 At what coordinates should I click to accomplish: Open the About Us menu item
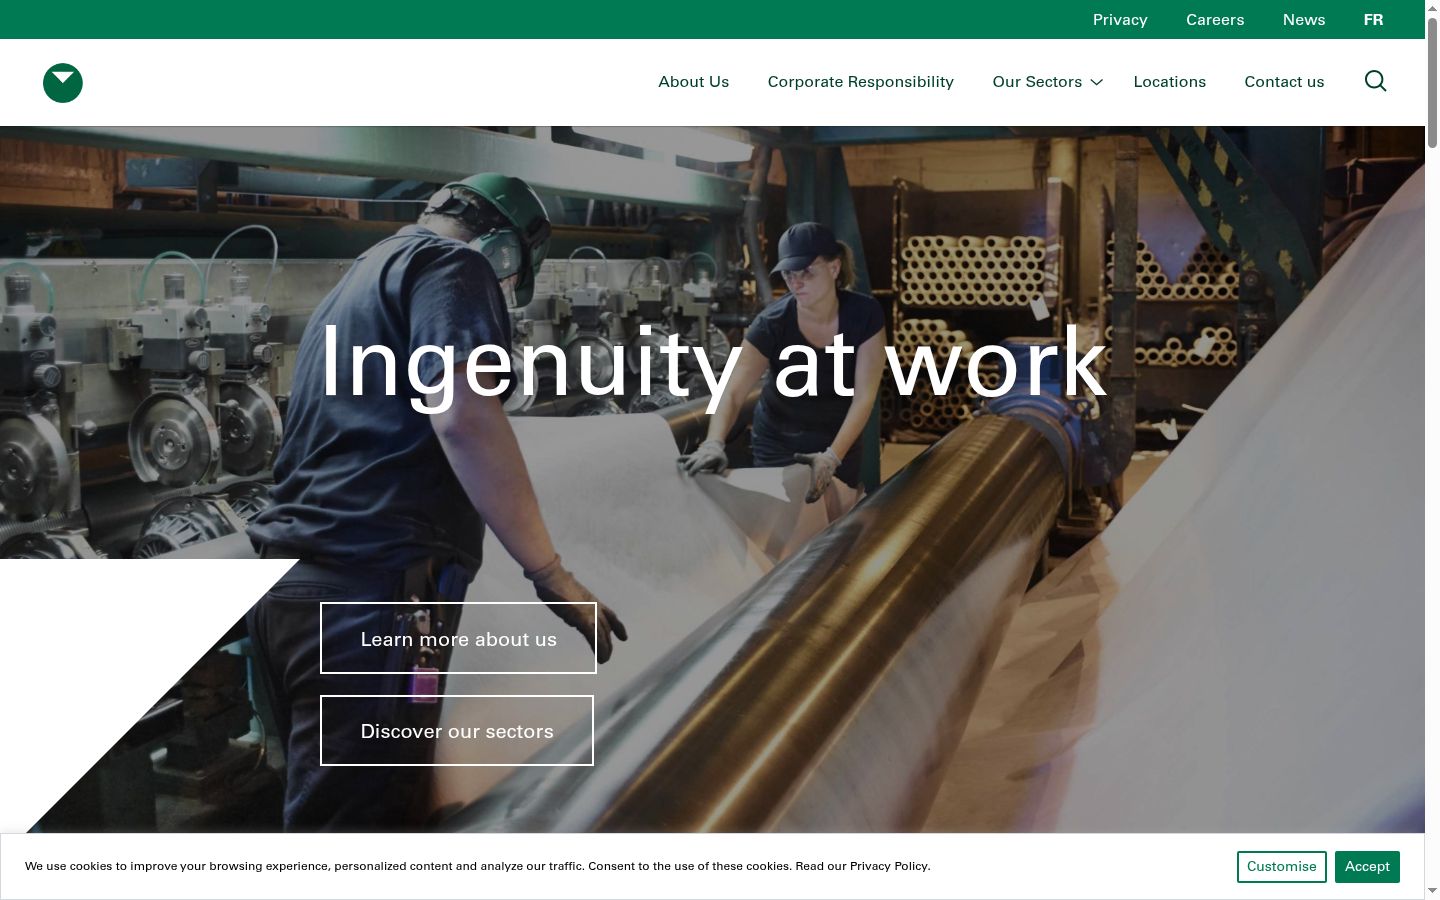pos(693,82)
